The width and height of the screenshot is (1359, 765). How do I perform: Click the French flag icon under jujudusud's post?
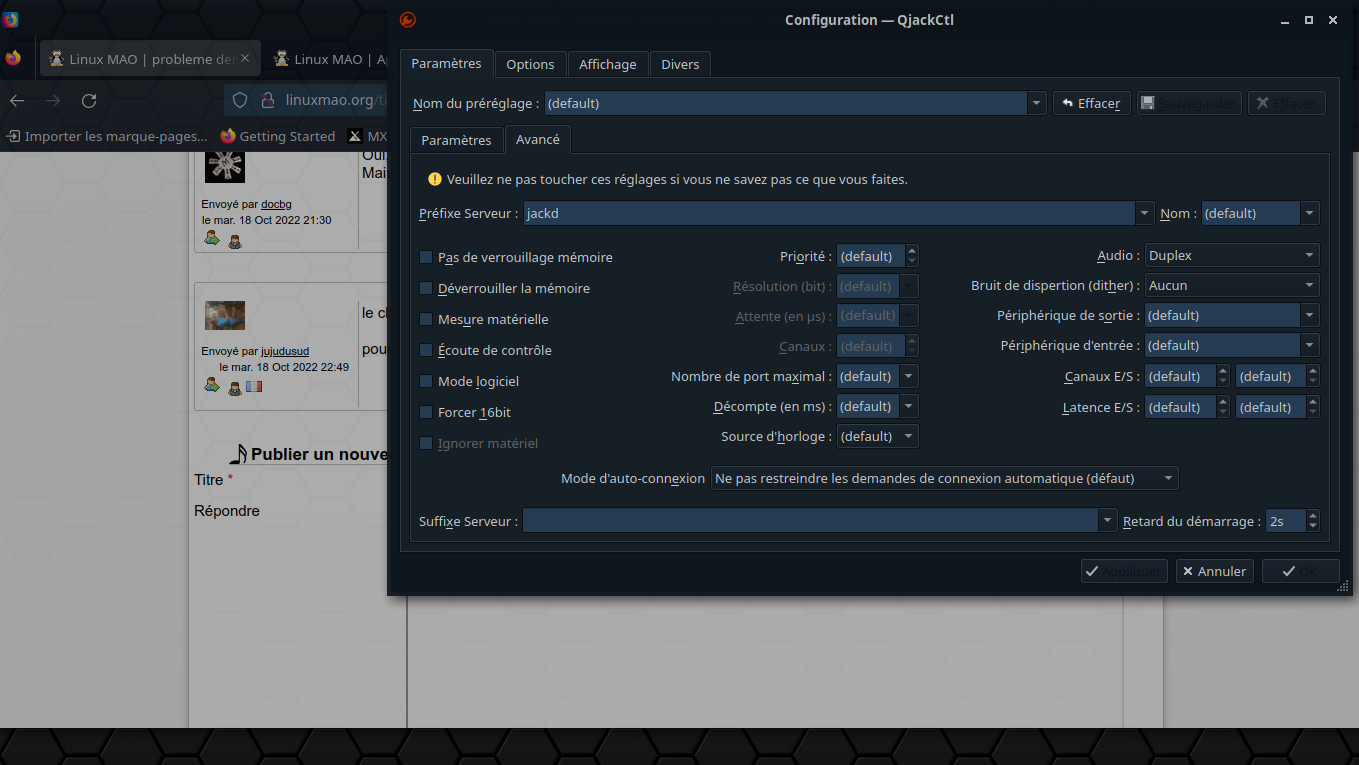(x=254, y=386)
